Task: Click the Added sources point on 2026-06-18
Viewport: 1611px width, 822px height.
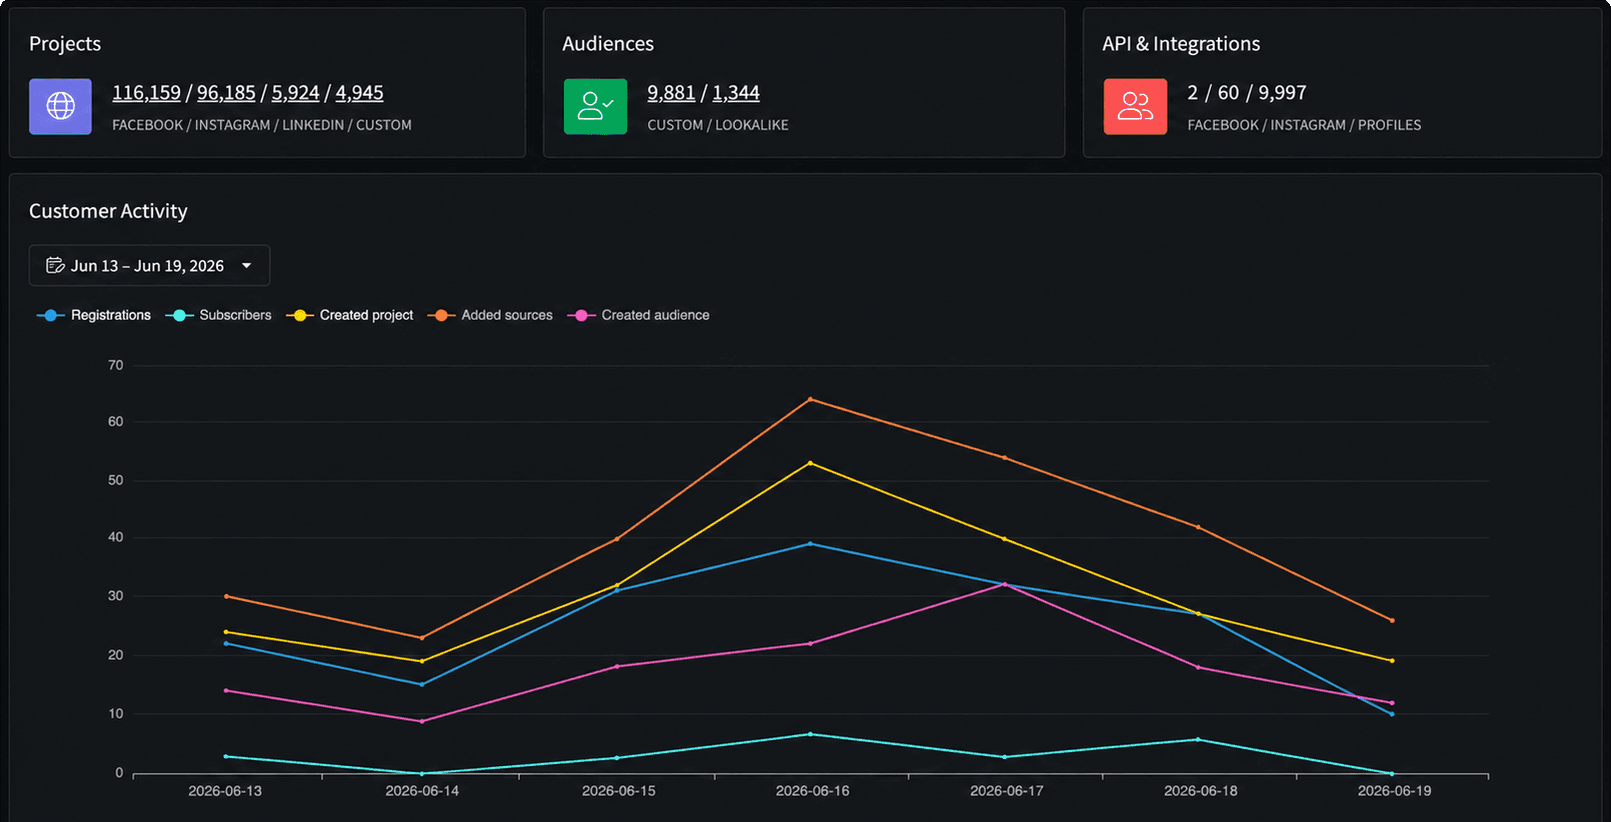Action: (x=1198, y=527)
